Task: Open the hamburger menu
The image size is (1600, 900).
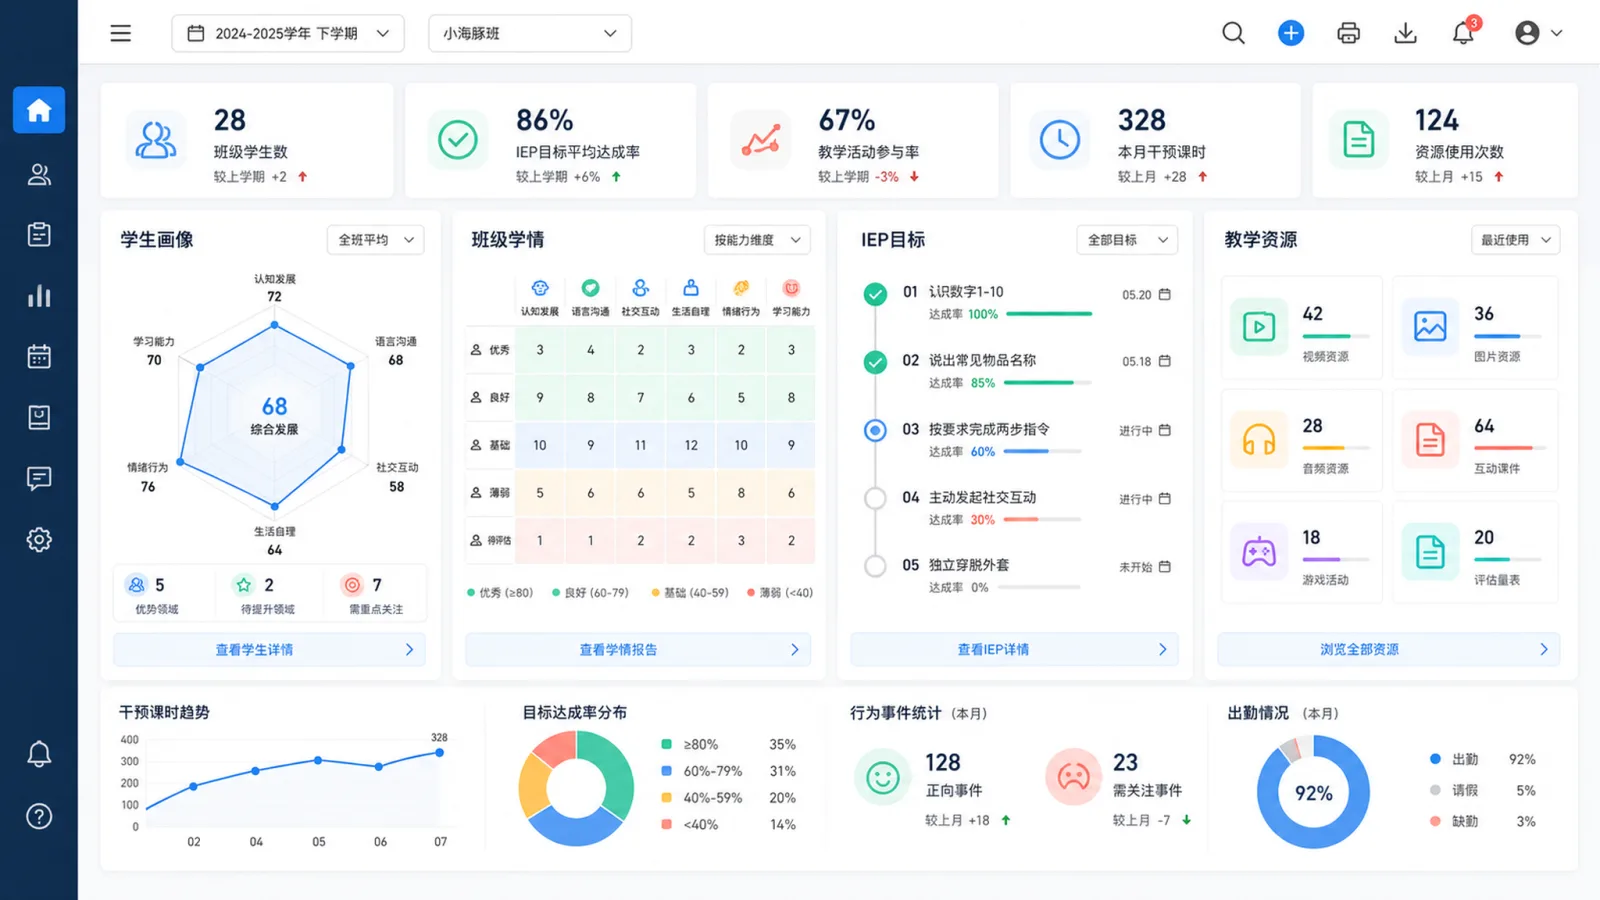Action: click(x=121, y=33)
